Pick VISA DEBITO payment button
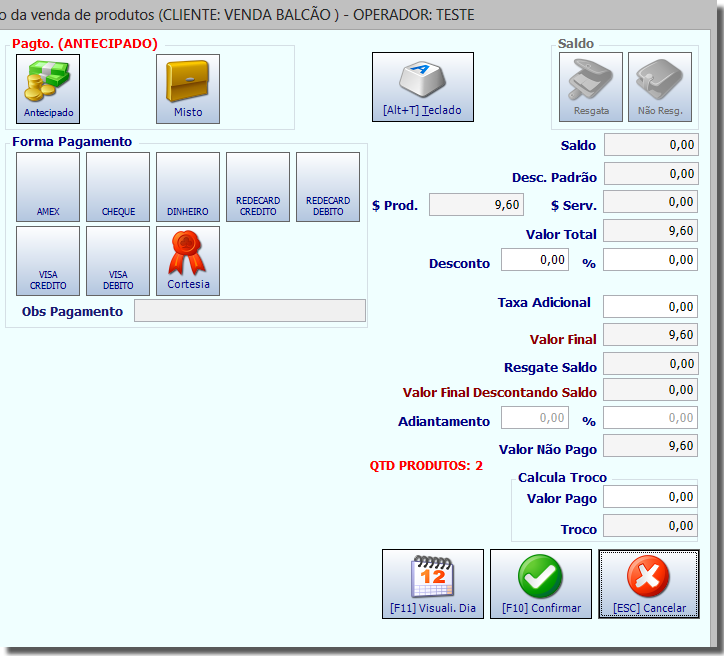 pos(118,261)
